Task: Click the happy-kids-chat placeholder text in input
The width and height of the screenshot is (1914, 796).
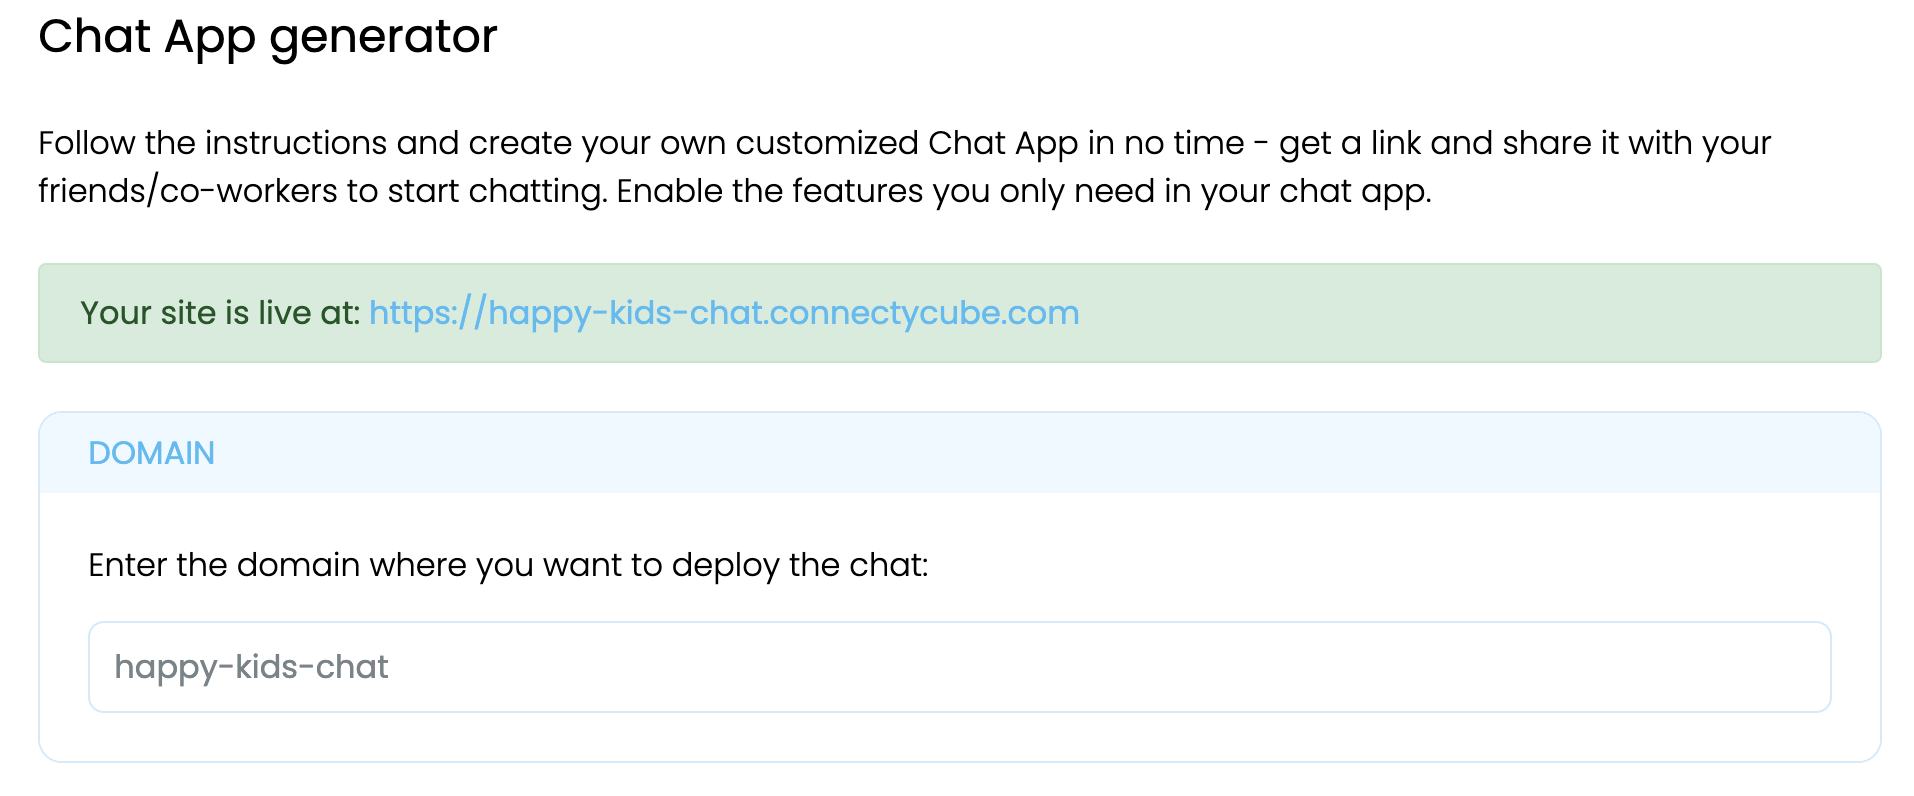Action: [251, 667]
